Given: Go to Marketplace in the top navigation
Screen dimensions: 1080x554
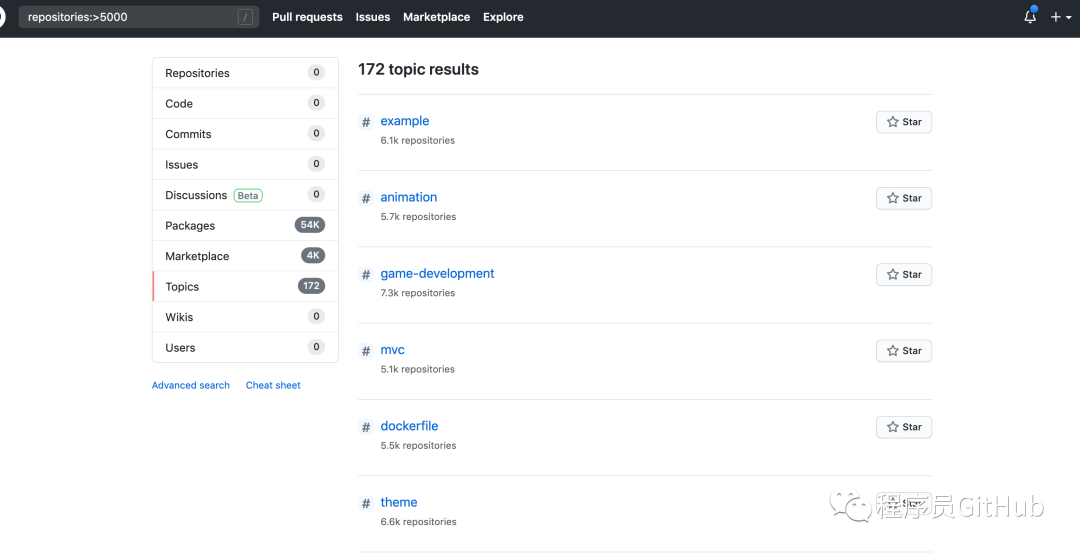Looking at the screenshot, I should tap(437, 17).
